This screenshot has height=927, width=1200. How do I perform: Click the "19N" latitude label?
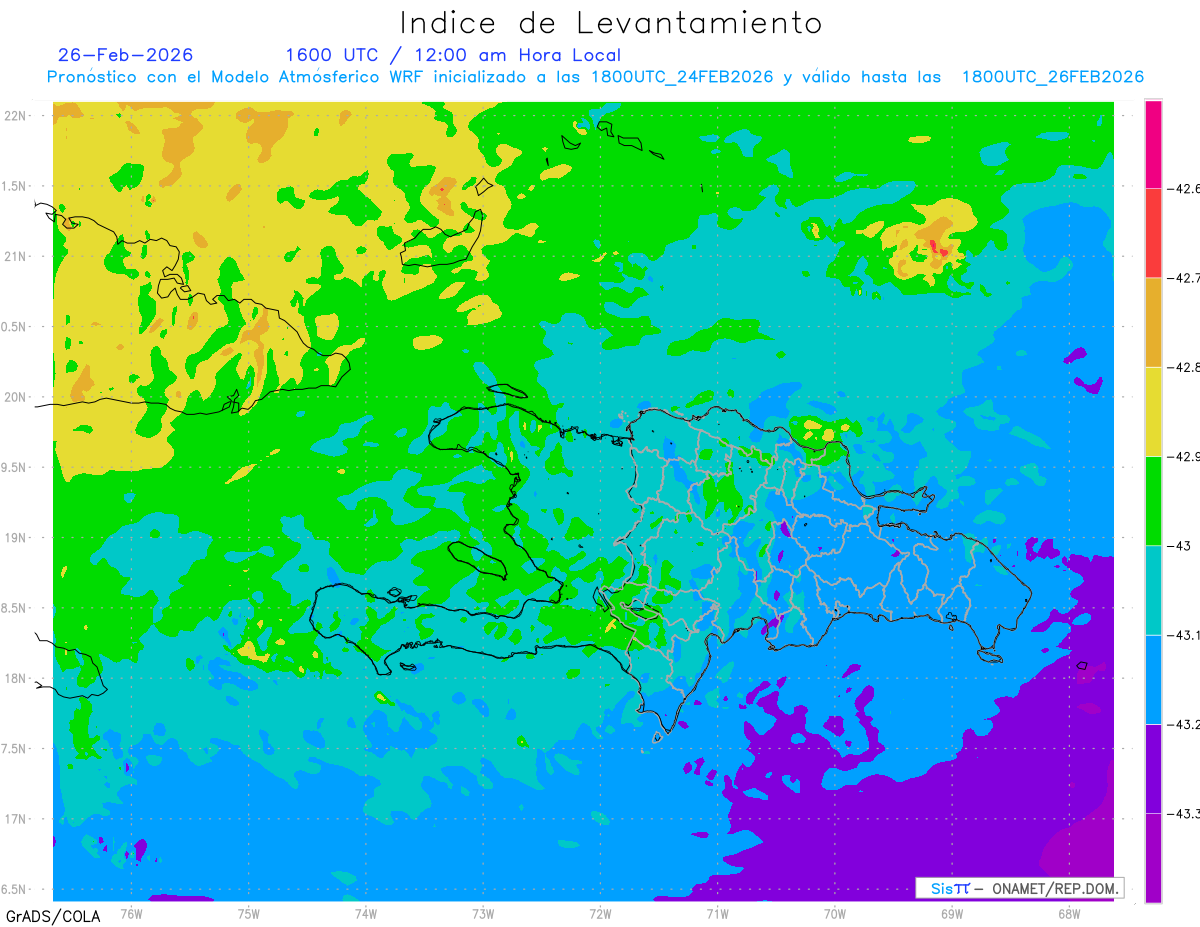pyautogui.click(x=15, y=537)
